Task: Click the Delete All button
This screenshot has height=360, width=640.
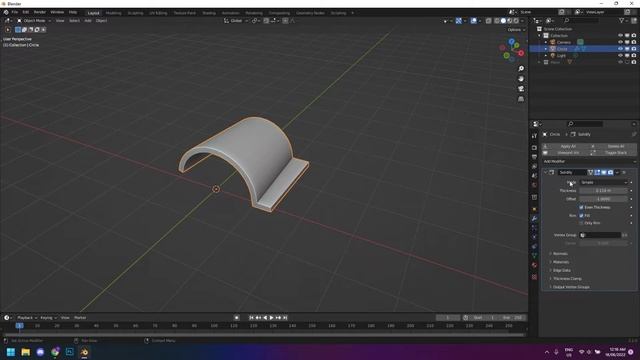Action: [613, 146]
